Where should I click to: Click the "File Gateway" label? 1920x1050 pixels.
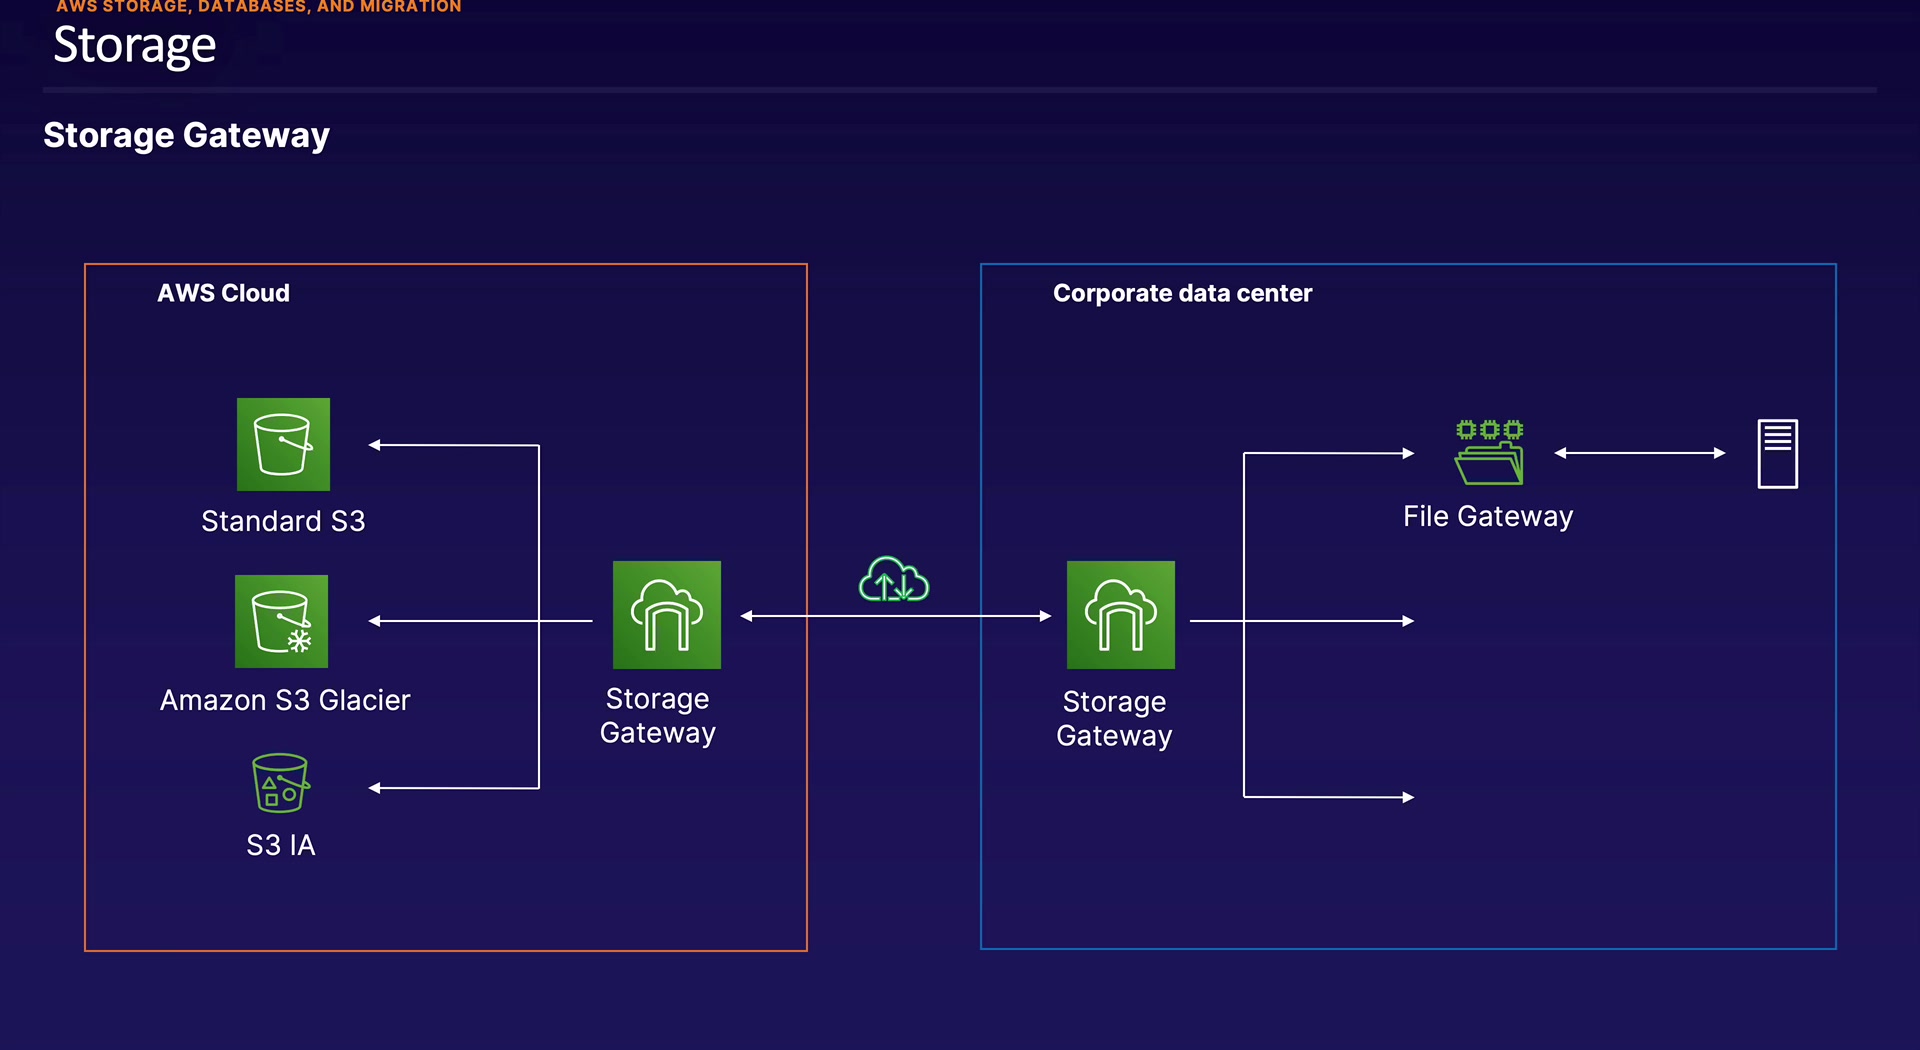click(1488, 516)
